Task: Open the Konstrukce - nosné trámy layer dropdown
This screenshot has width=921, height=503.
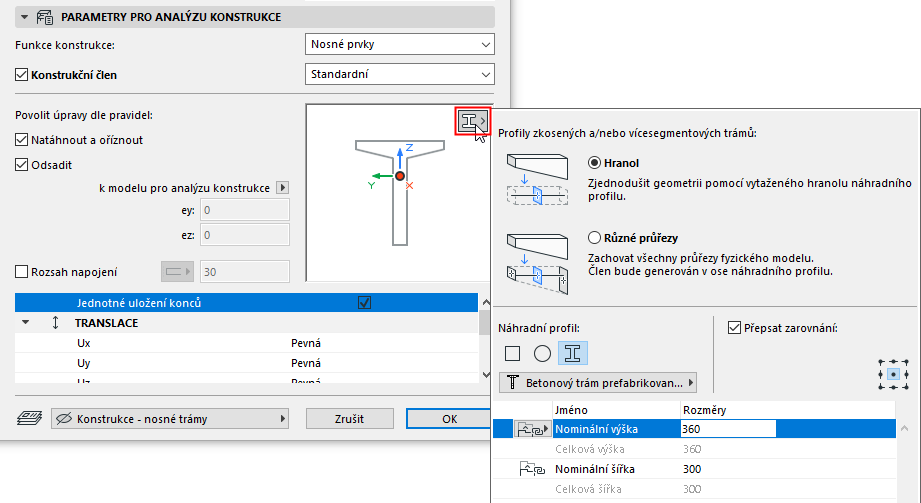Action: pyautogui.click(x=170, y=418)
